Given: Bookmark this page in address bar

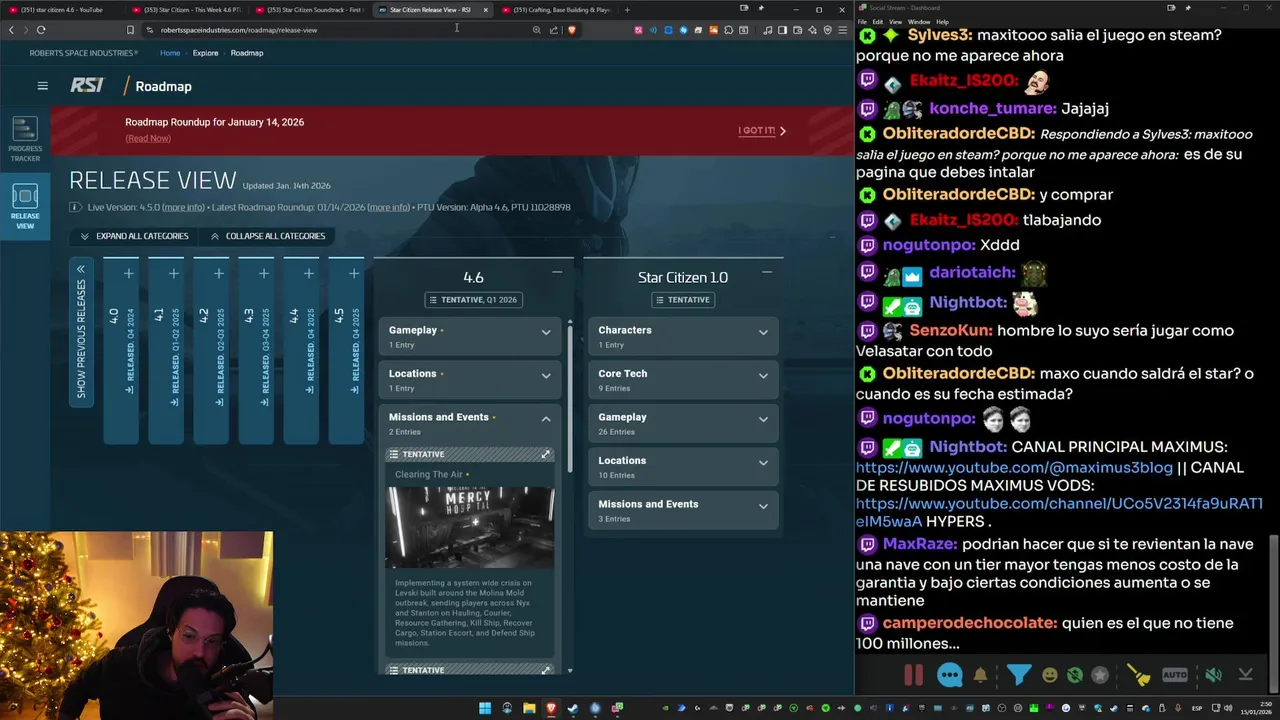Looking at the screenshot, I should pos(130,30).
